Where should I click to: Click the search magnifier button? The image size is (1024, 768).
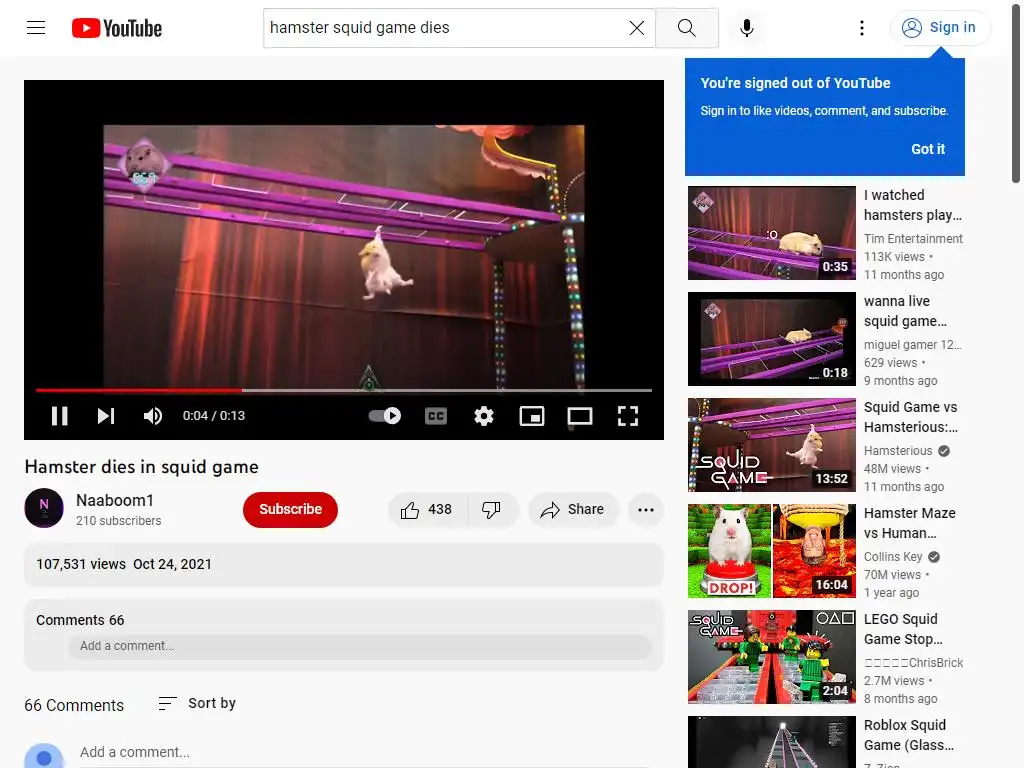click(x=686, y=27)
